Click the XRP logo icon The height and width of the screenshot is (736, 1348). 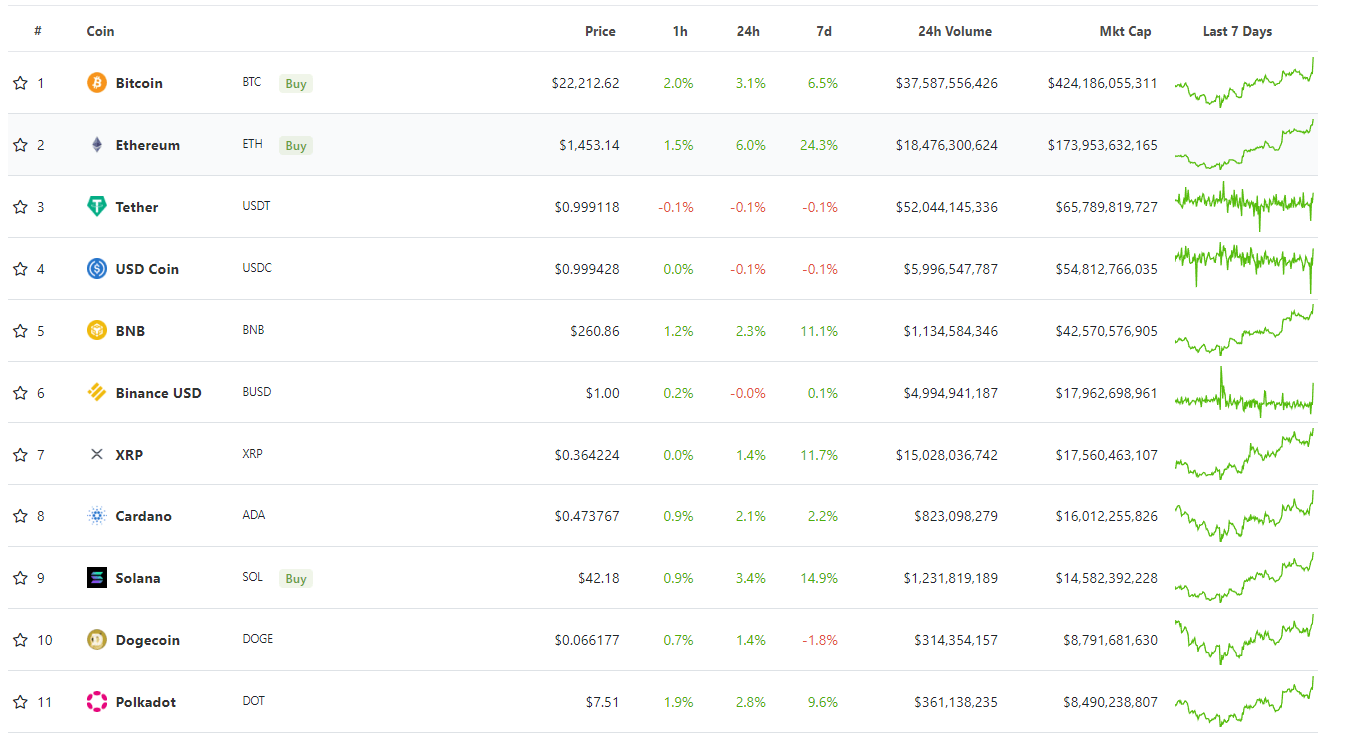pyautogui.click(x=97, y=455)
